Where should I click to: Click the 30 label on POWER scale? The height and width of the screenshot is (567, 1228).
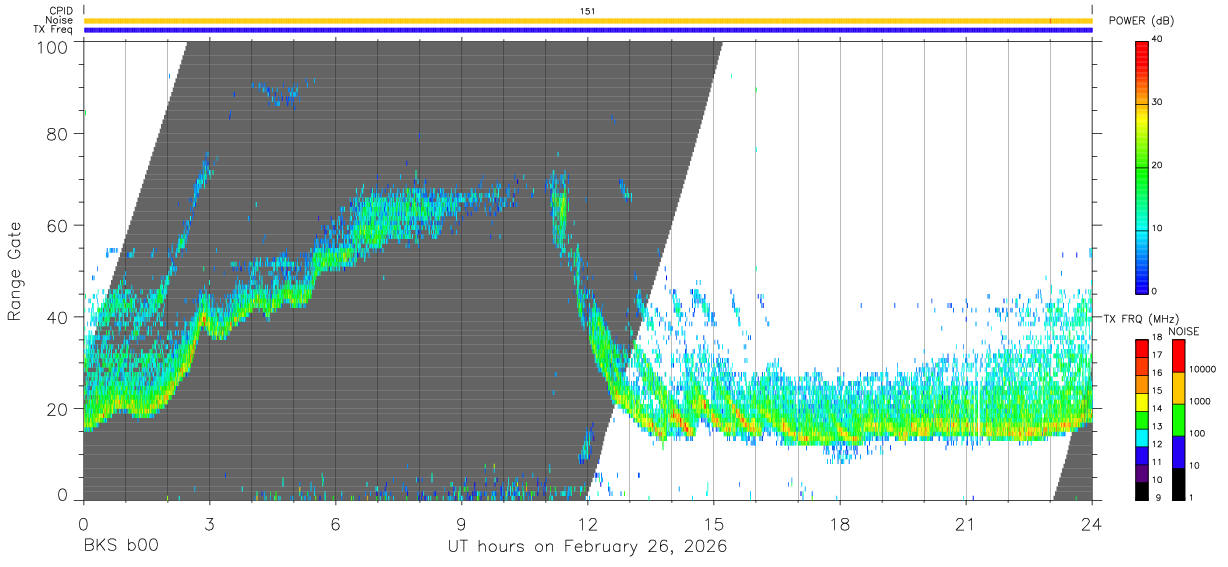tap(1158, 103)
